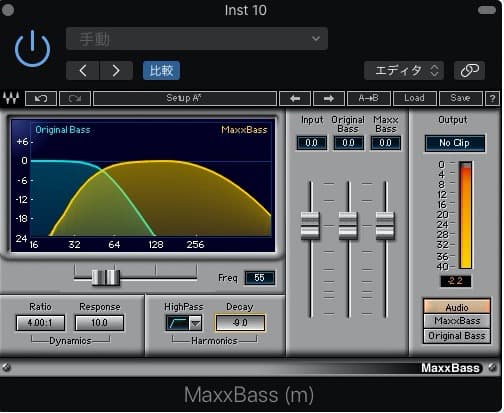
Task: Select Original Bass monitor mode
Action: 457,336
